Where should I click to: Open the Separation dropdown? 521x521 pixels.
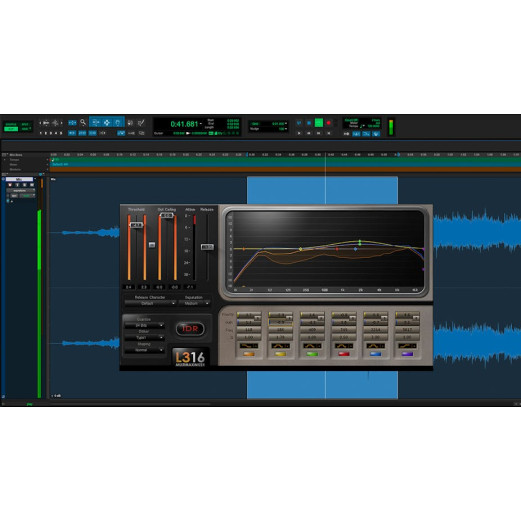pyautogui.click(x=195, y=303)
